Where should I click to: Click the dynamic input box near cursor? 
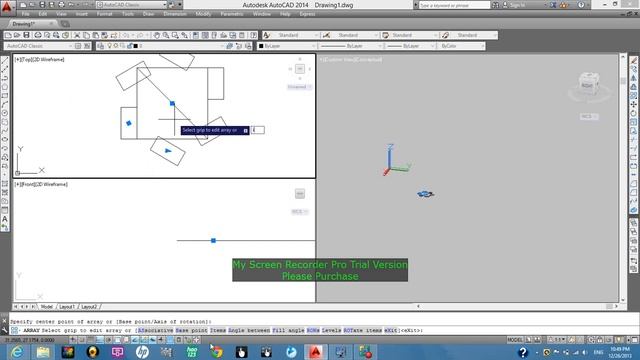pyautogui.click(x=258, y=130)
